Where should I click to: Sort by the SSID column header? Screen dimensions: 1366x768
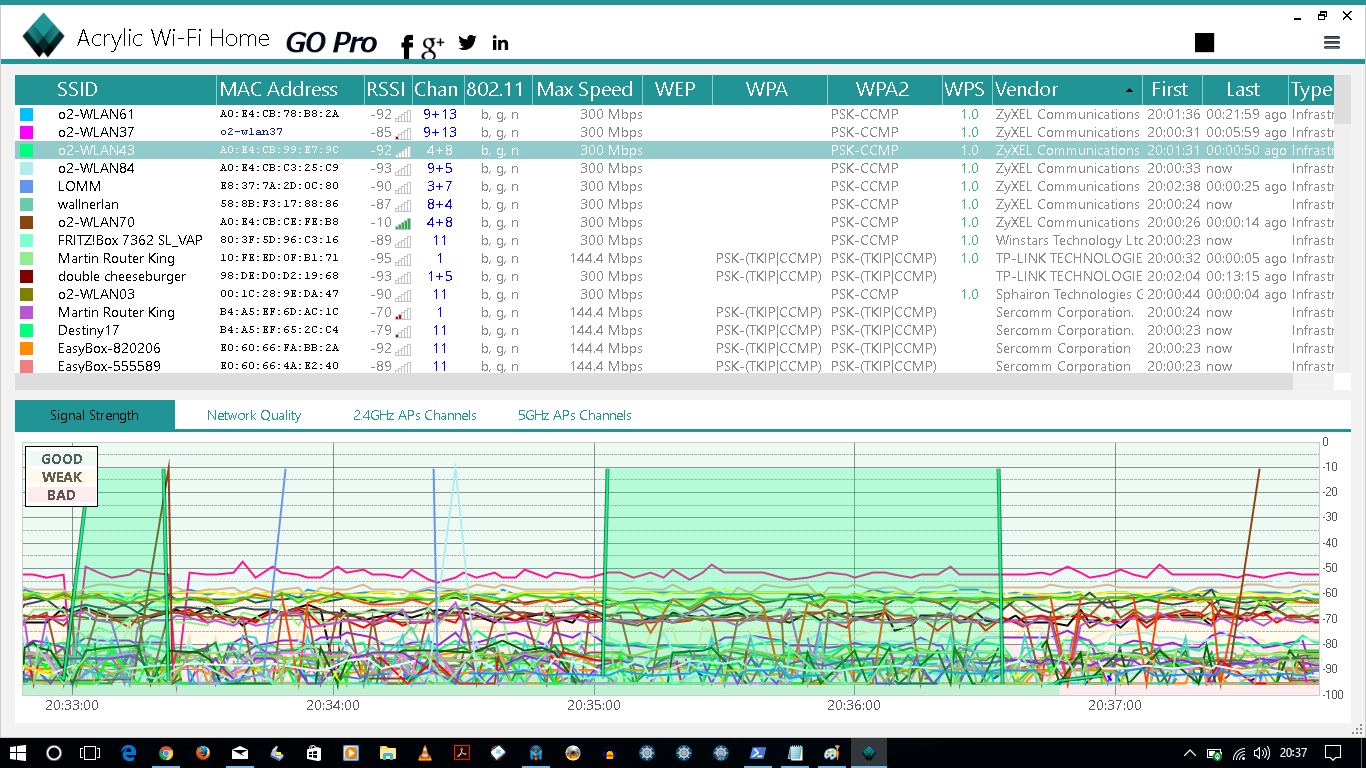(x=115, y=90)
